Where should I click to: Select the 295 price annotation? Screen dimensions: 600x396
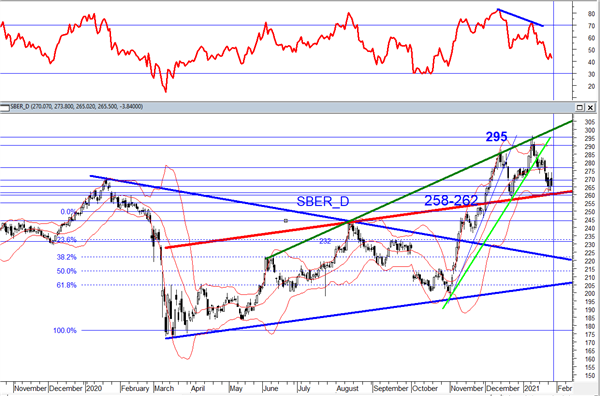click(x=496, y=137)
